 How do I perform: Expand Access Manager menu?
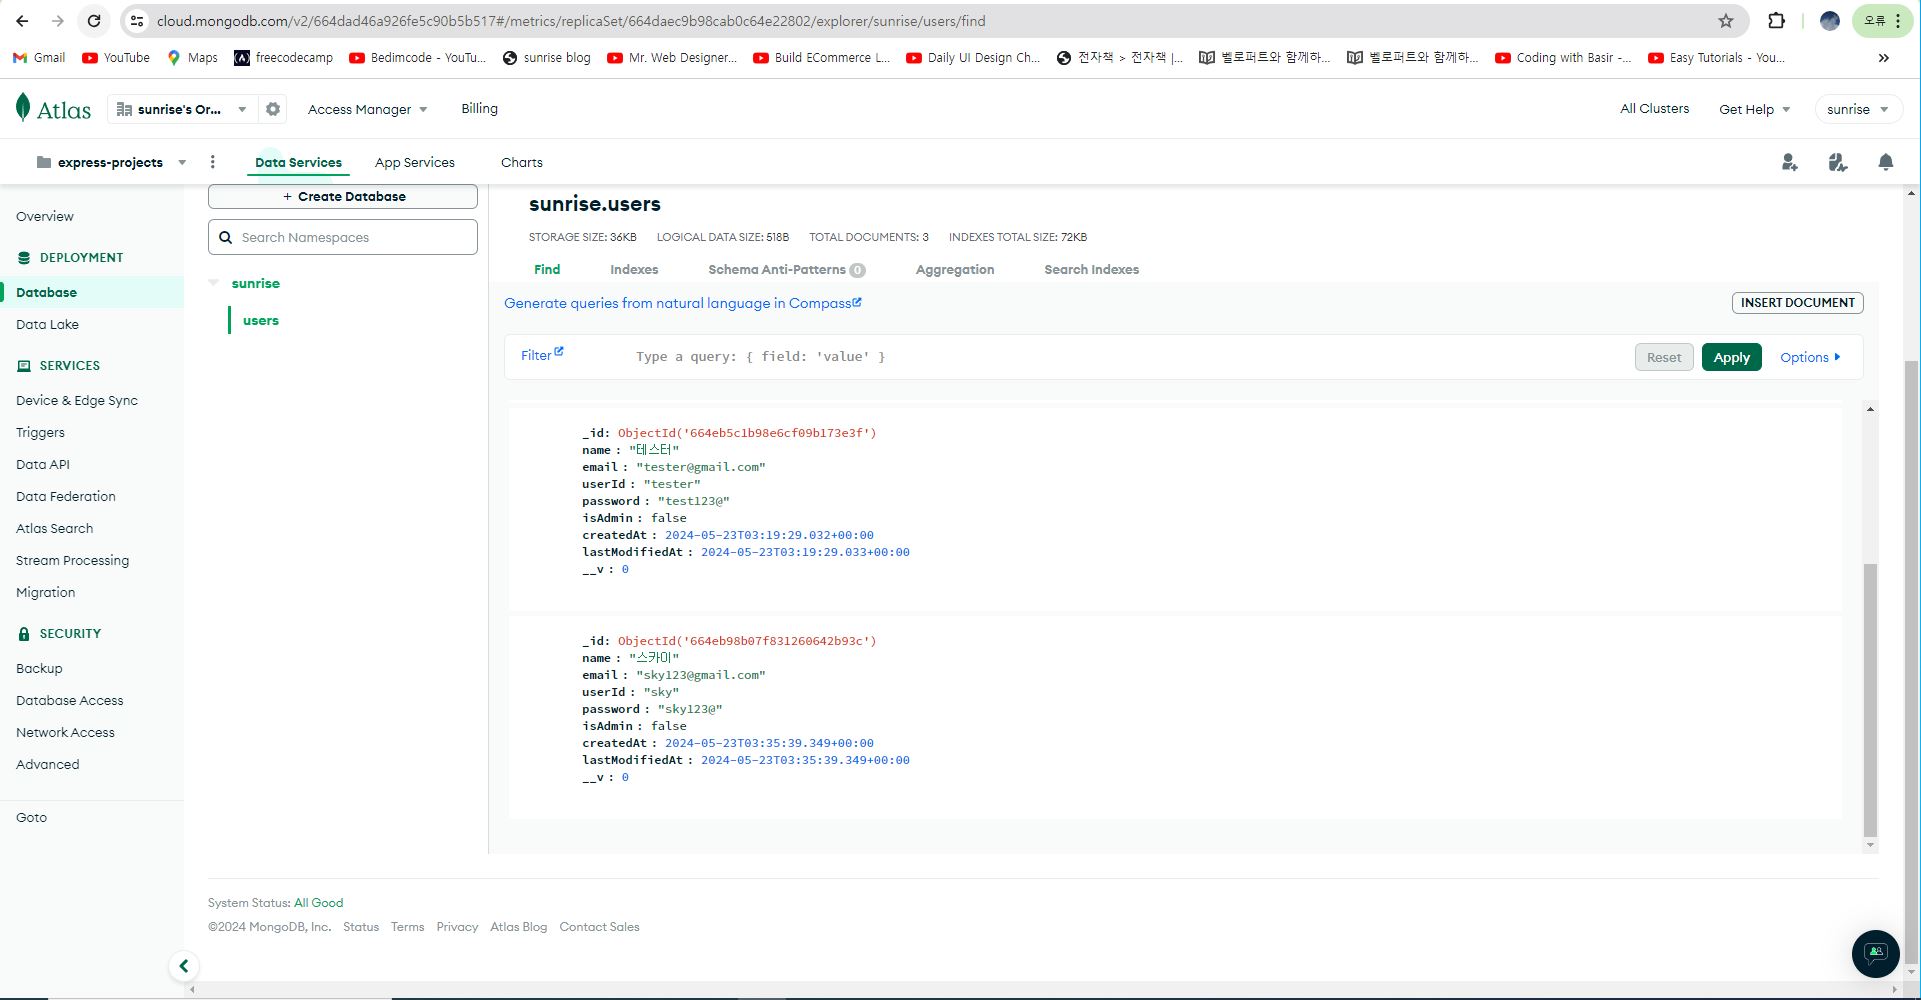pos(367,109)
